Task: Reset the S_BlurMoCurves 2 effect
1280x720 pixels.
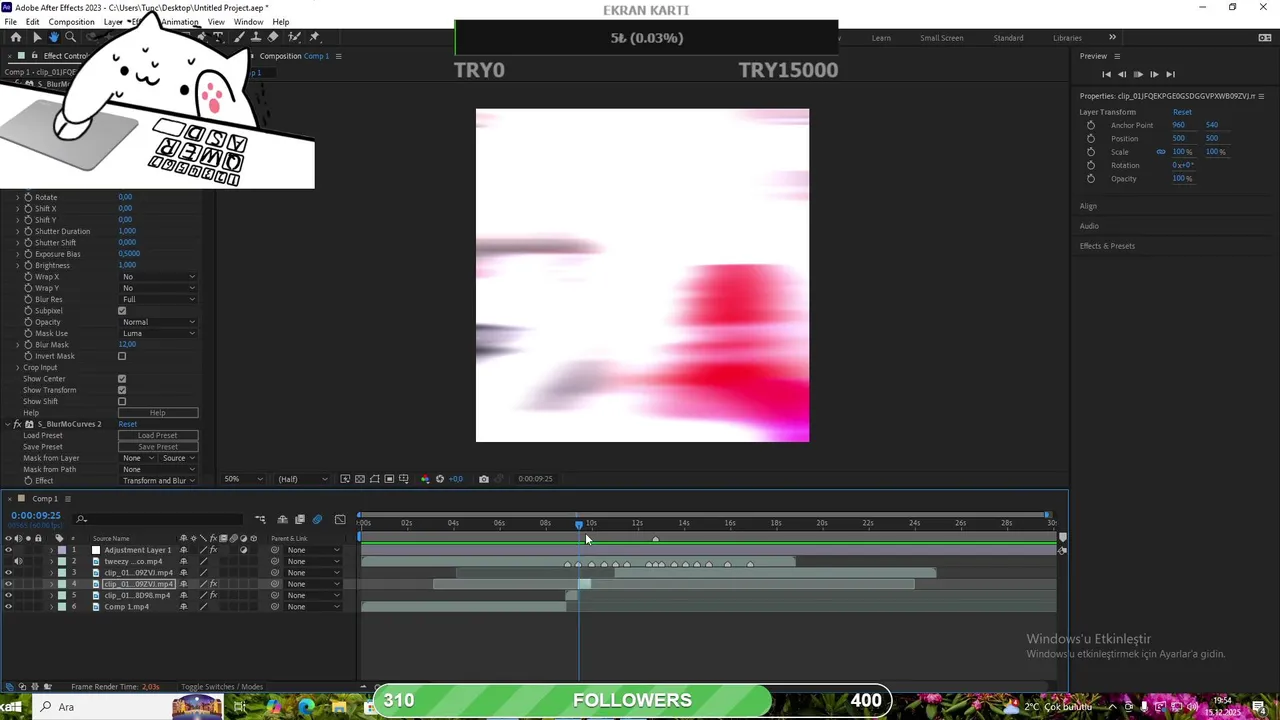Action: pyautogui.click(x=128, y=425)
